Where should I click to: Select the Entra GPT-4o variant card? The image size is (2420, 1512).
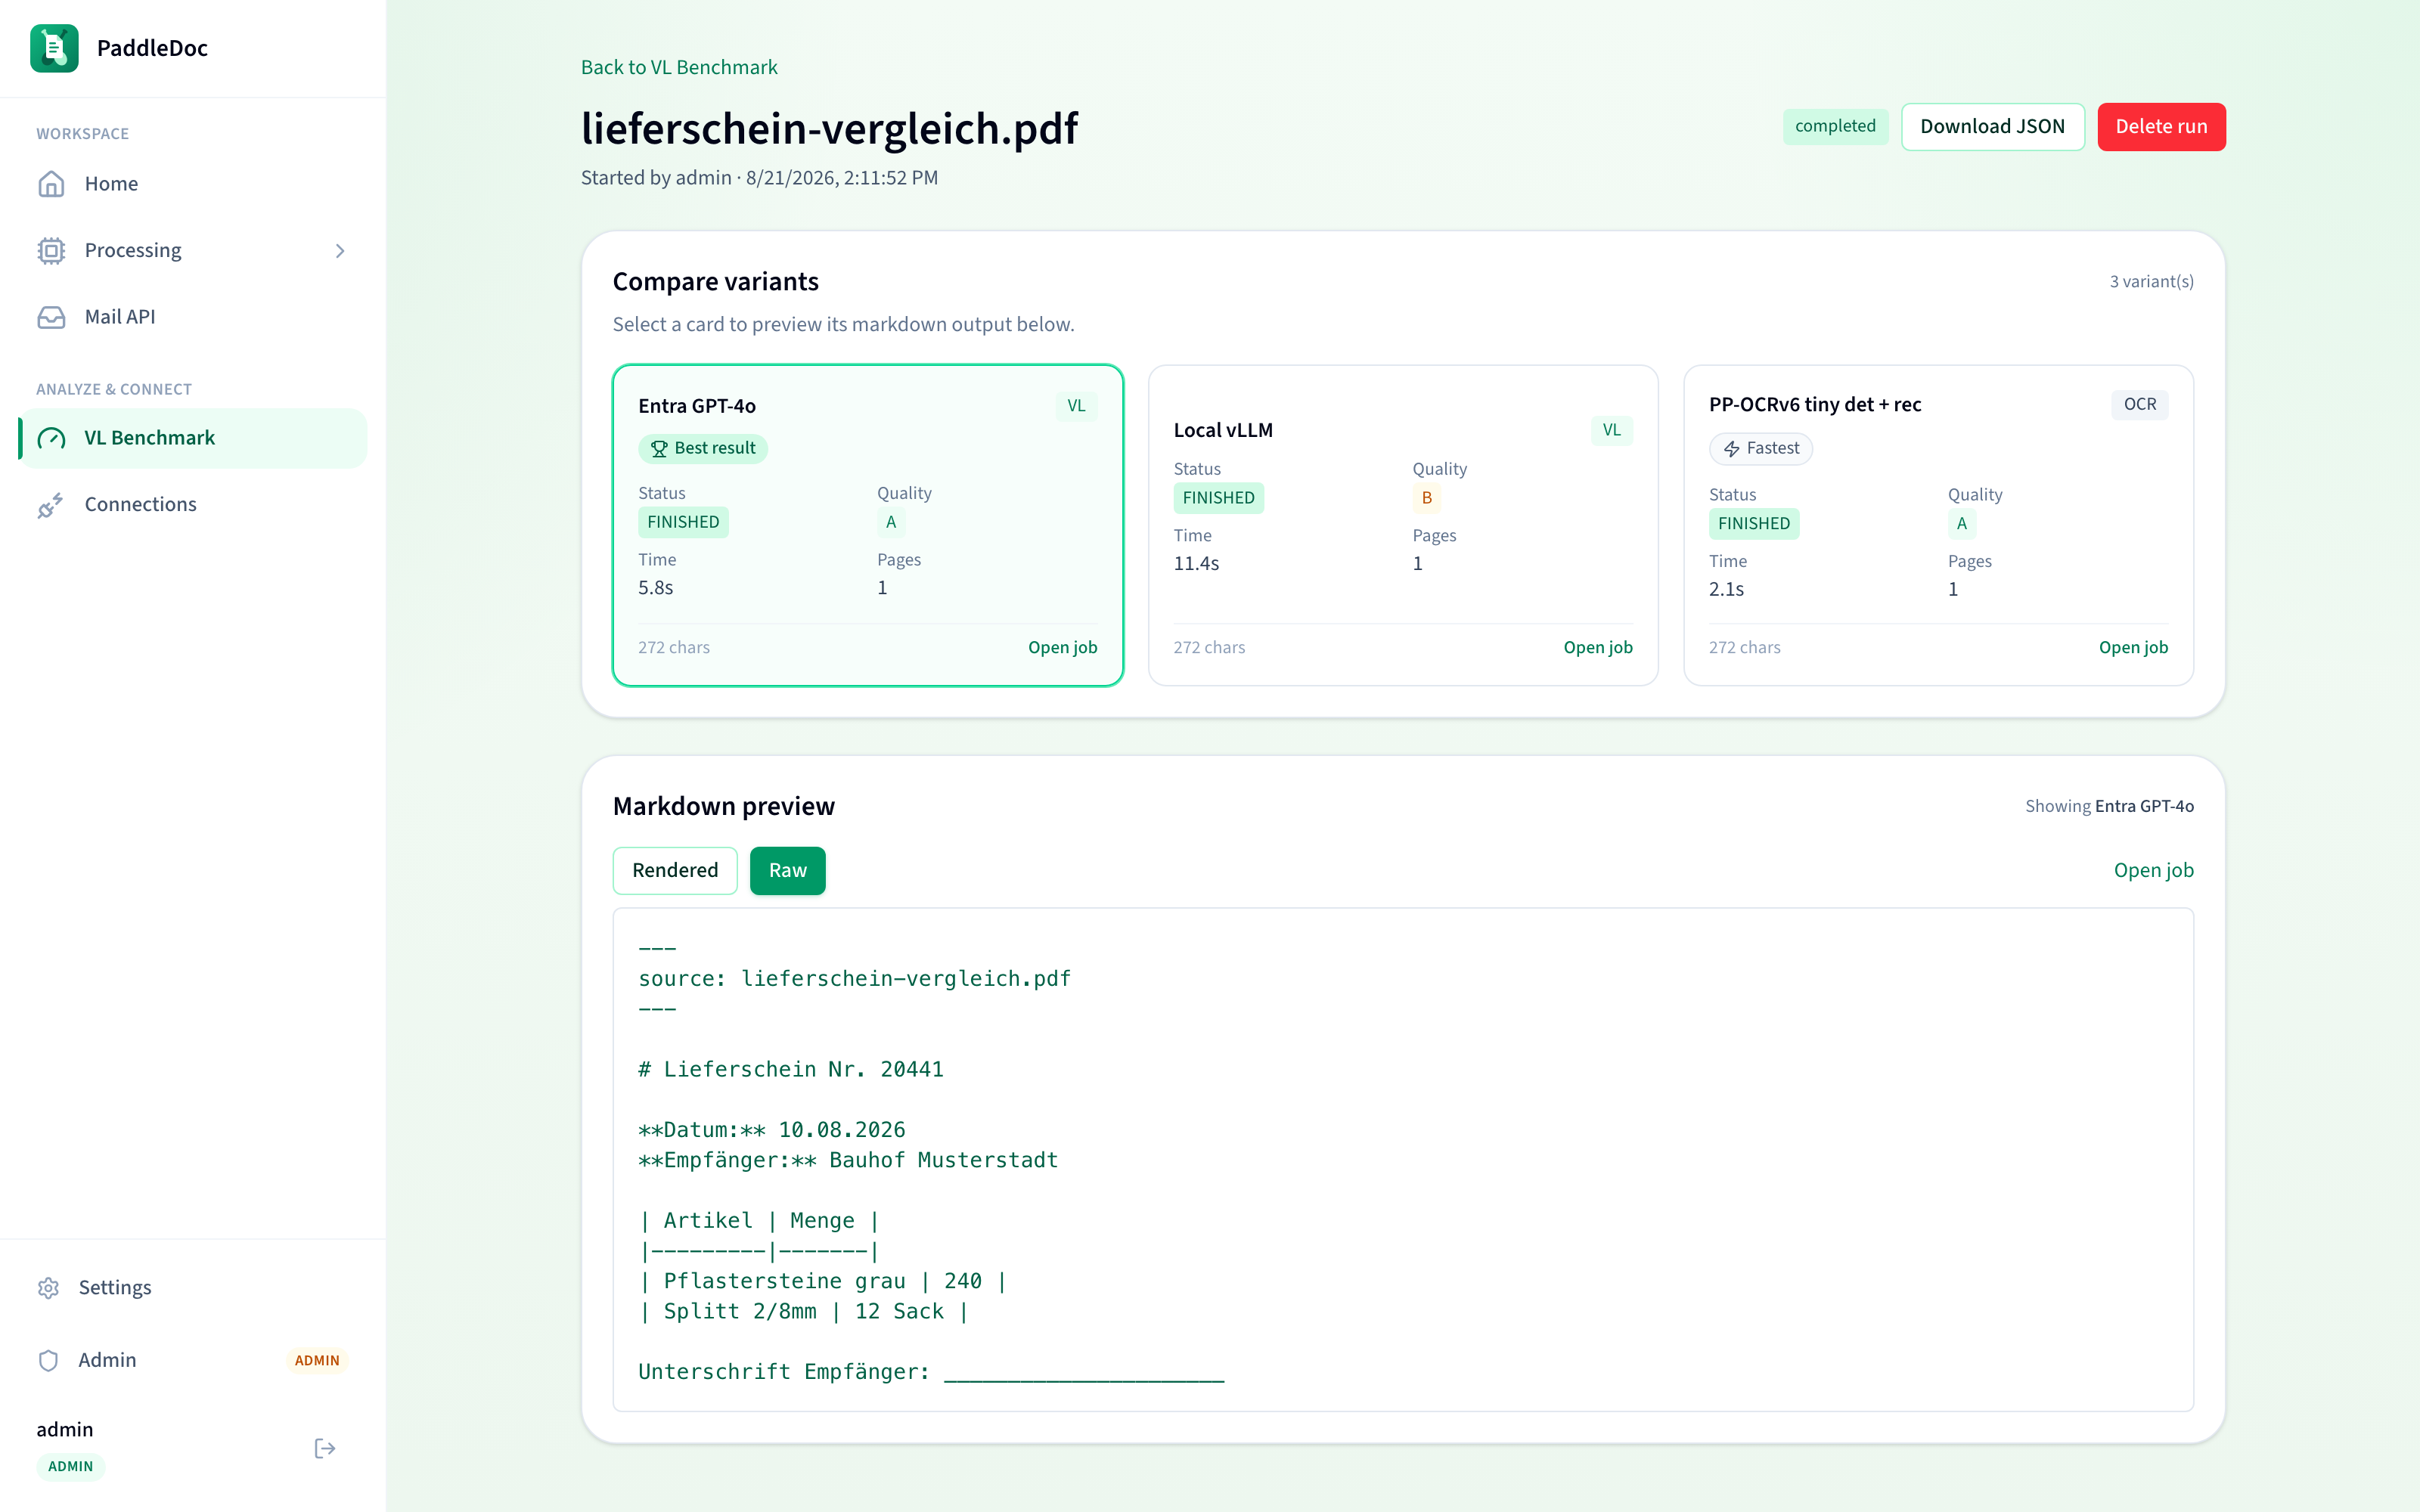(x=868, y=525)
